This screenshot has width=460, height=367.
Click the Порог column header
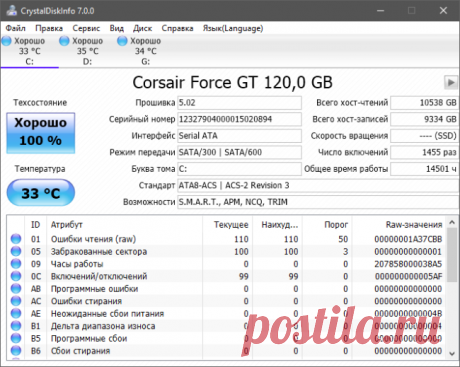point(327,225)
